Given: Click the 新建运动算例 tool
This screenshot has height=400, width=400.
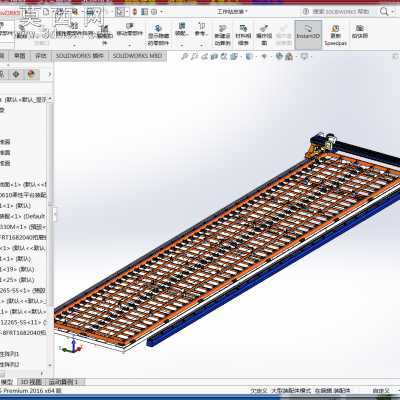Looking at the screenshot, I should point(222,35).
